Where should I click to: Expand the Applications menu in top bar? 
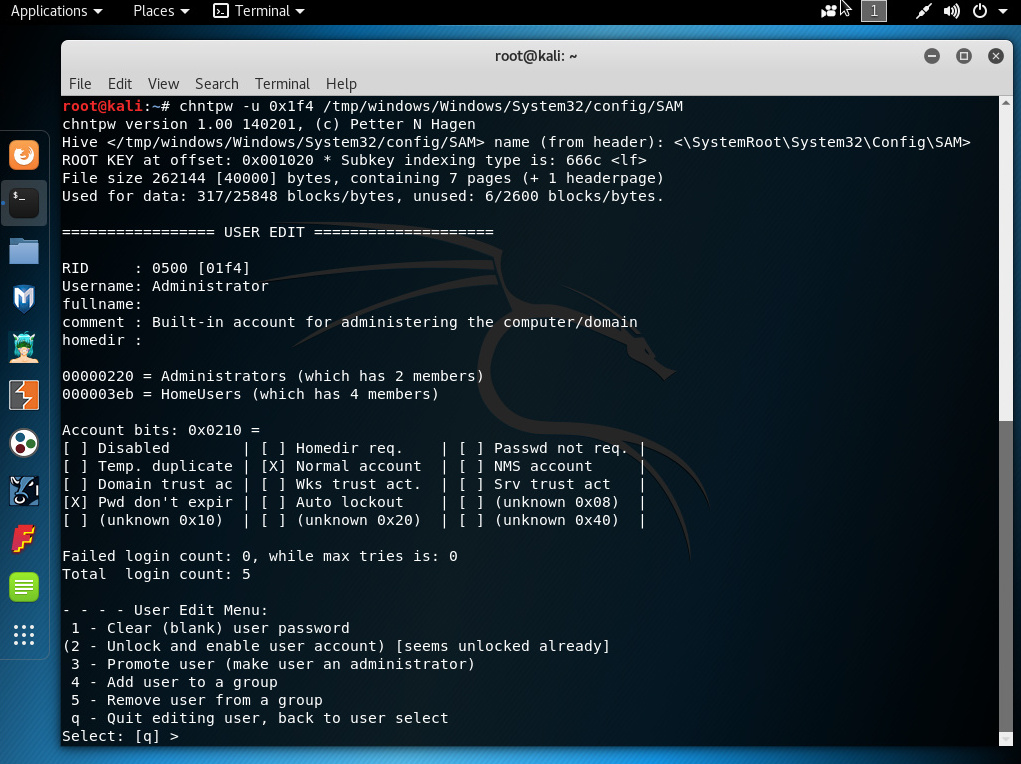tap(56, 11)
